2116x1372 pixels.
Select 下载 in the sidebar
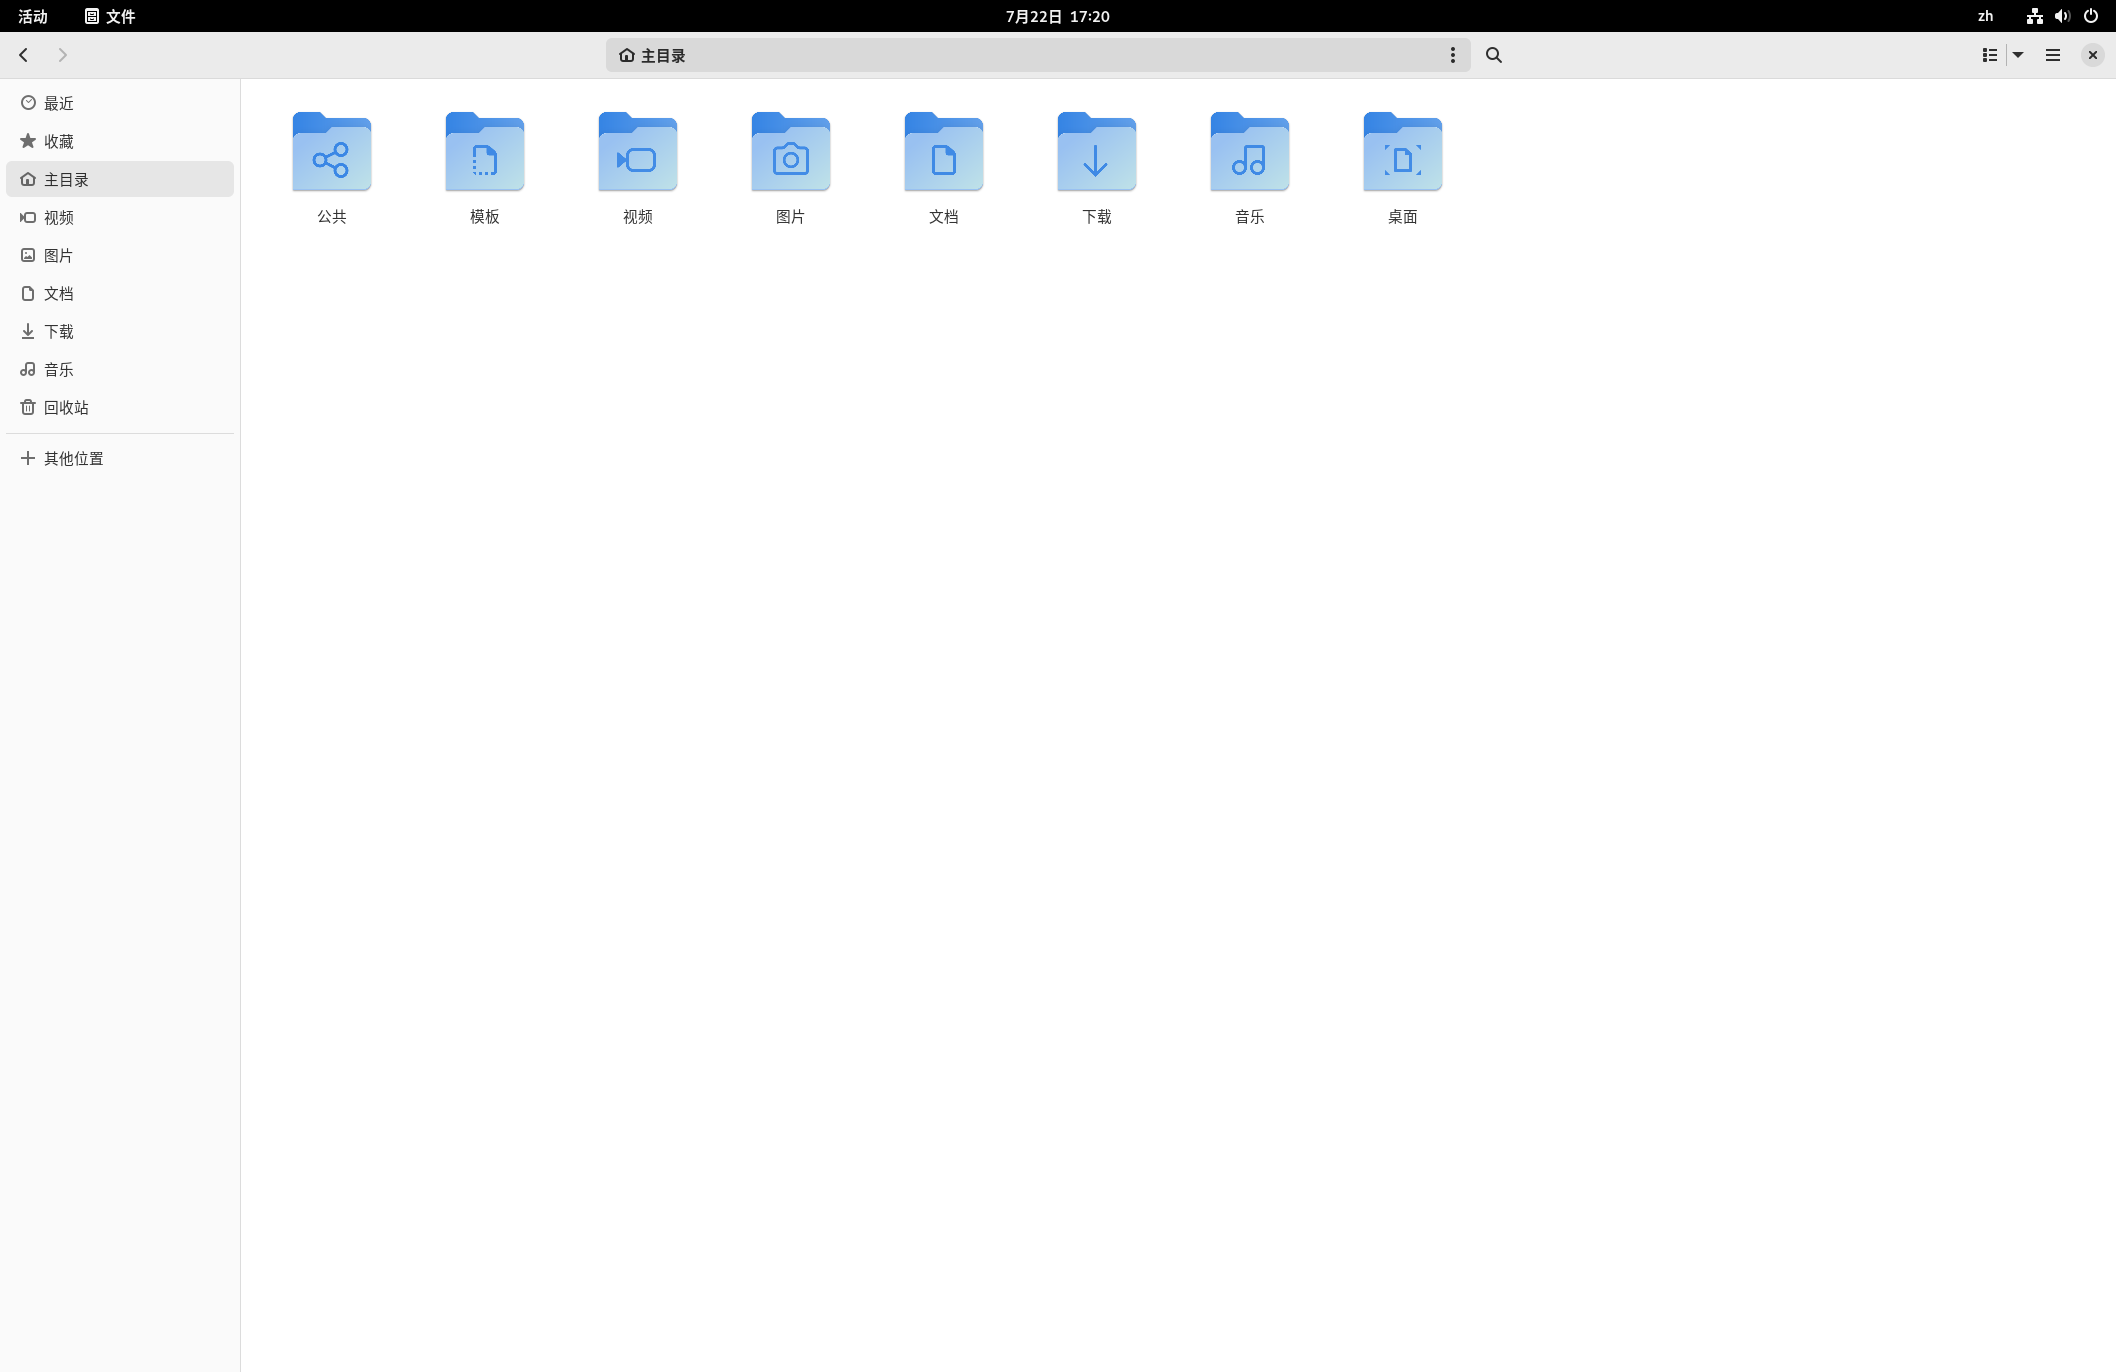(120, 331)
